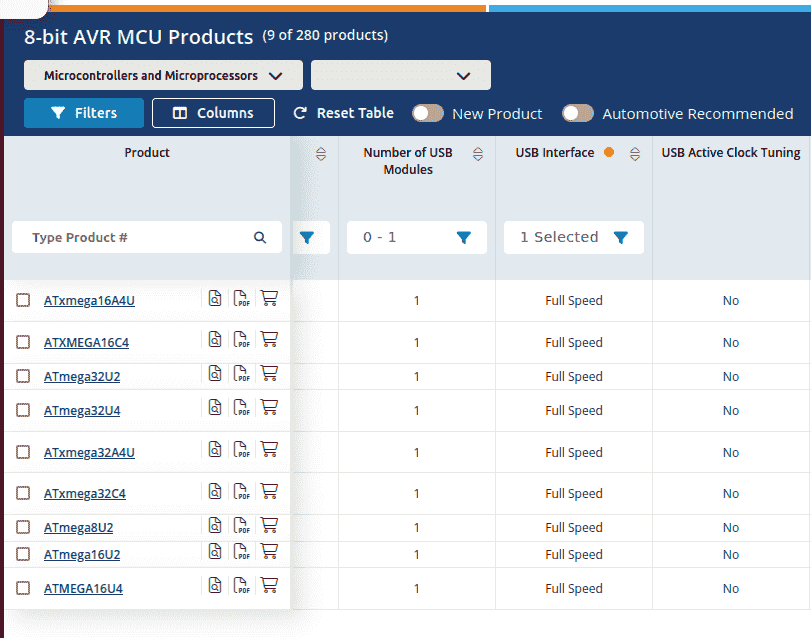811x638 pixels.
Task: Open Microcontrollers and Microprocessors dropdown
Action: (163, 75)
